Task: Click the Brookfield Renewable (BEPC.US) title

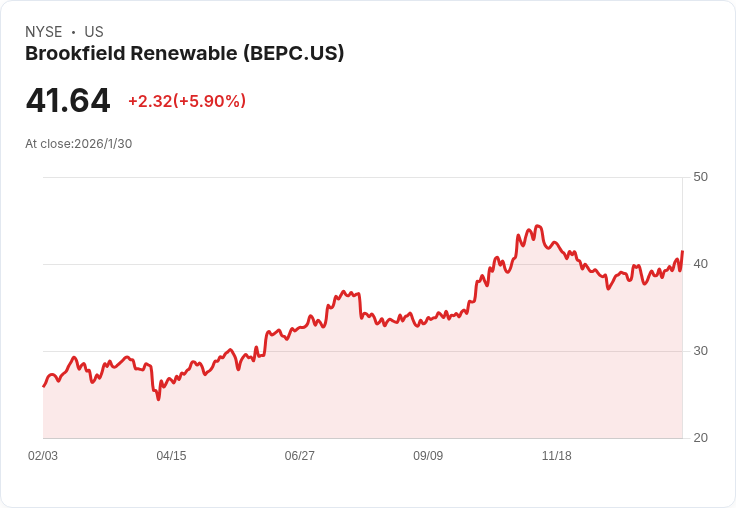Action: pos(184,54)
